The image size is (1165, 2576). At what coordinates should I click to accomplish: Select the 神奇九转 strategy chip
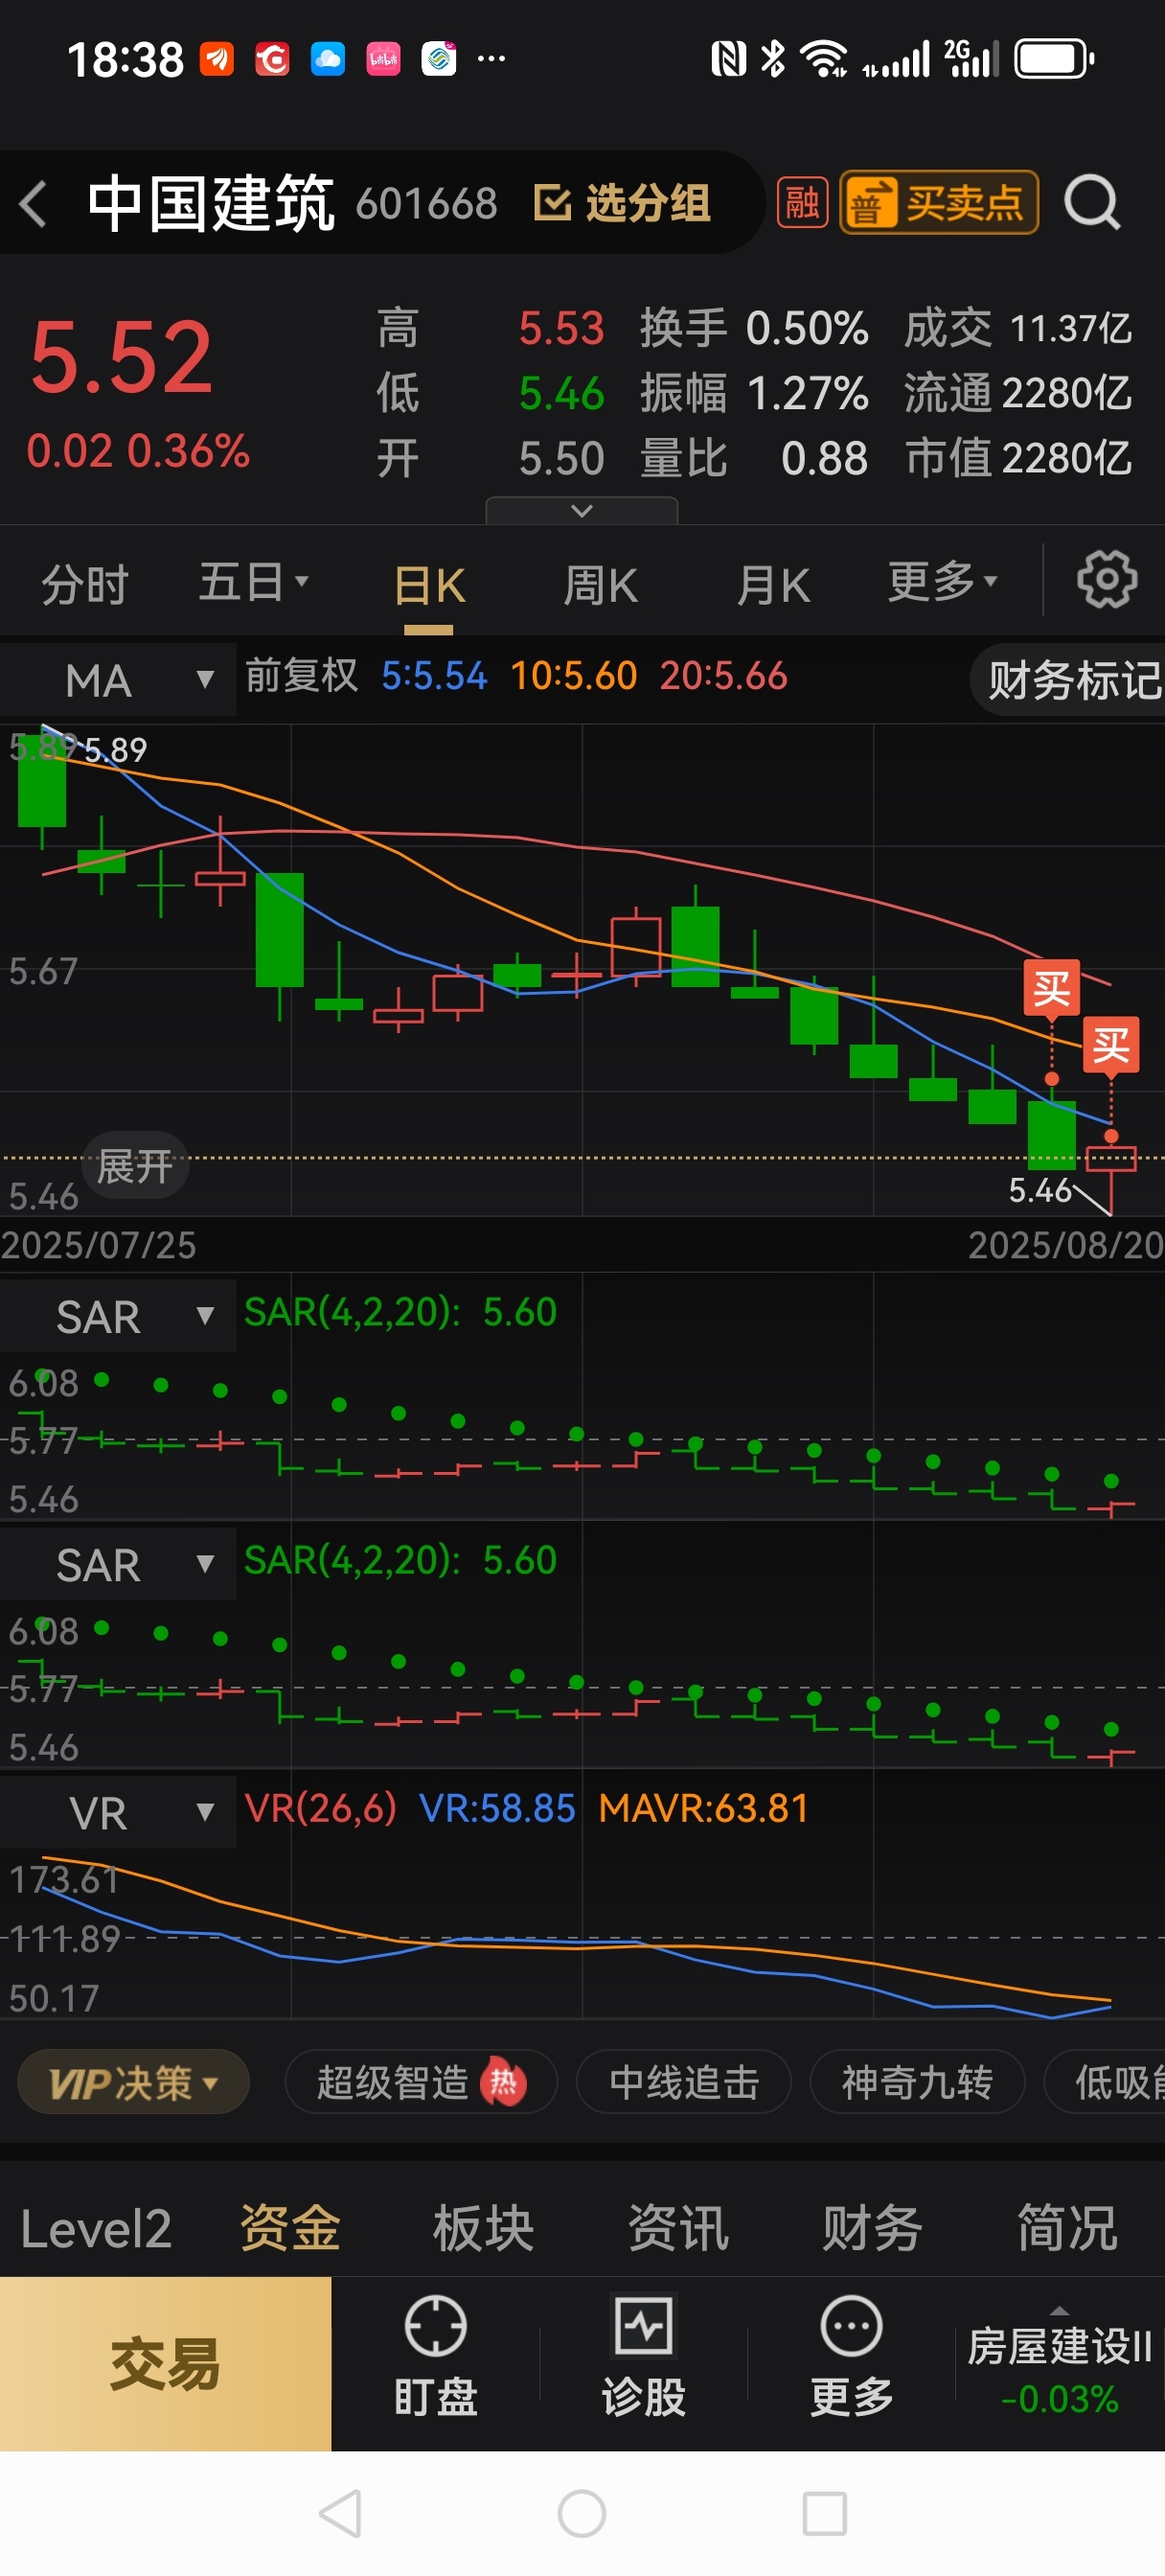tap(917, 2083)
